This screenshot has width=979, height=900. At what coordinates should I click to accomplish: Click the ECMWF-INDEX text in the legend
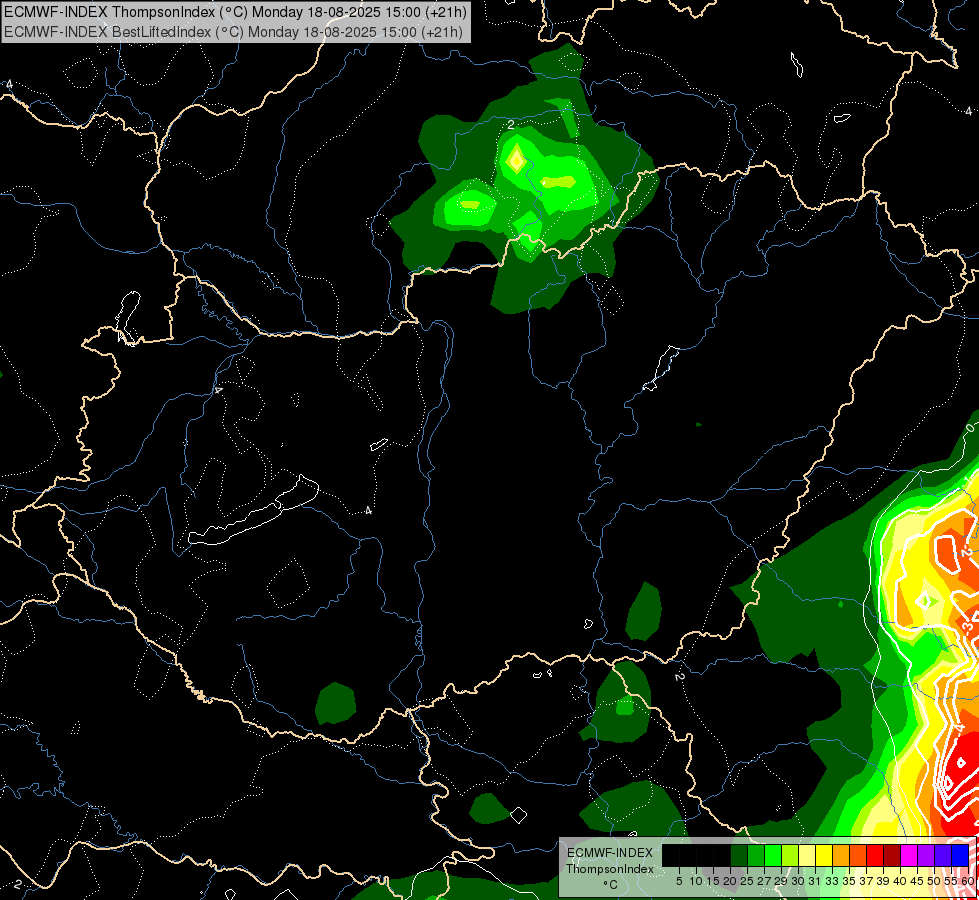pyautogui.click(x=610, y=853)
